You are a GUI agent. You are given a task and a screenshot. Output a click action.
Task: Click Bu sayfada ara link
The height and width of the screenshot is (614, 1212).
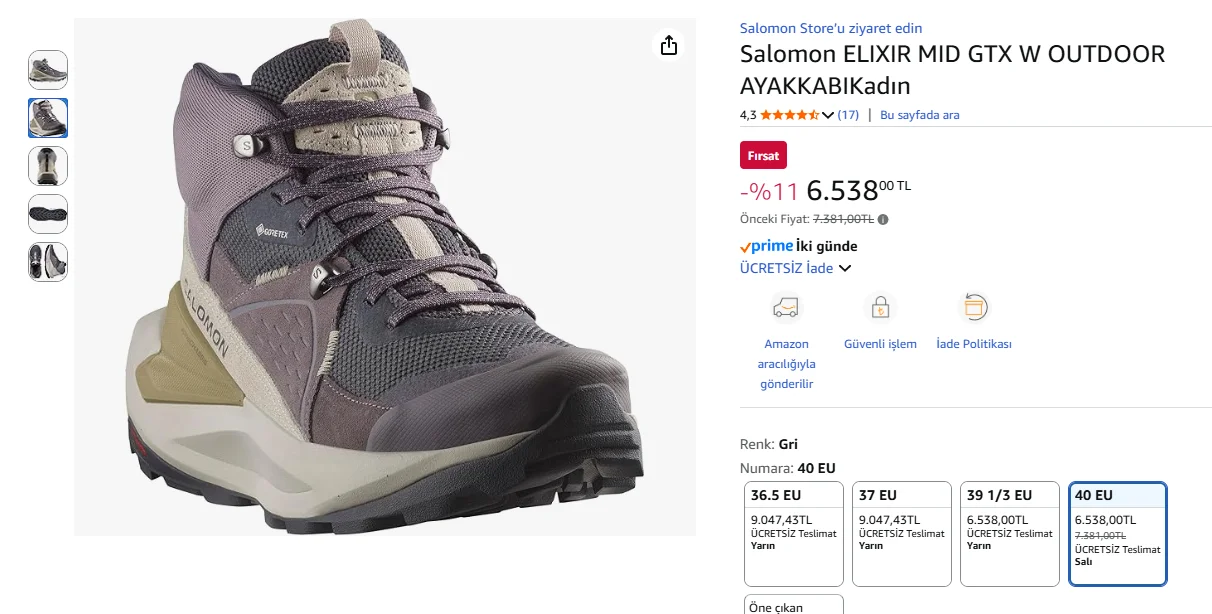tap(919, 115)
